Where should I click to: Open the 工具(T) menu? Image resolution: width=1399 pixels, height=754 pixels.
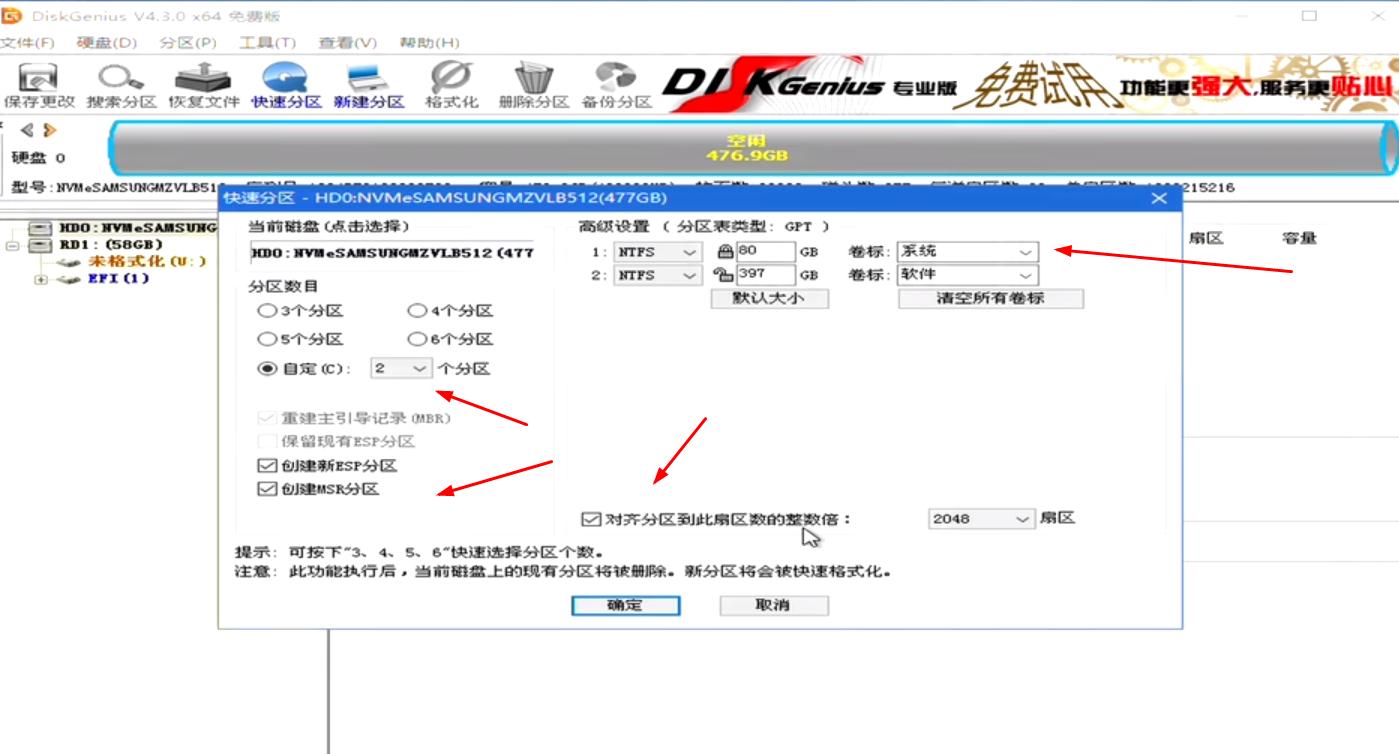pyautogui.click(x=268, y=43)
